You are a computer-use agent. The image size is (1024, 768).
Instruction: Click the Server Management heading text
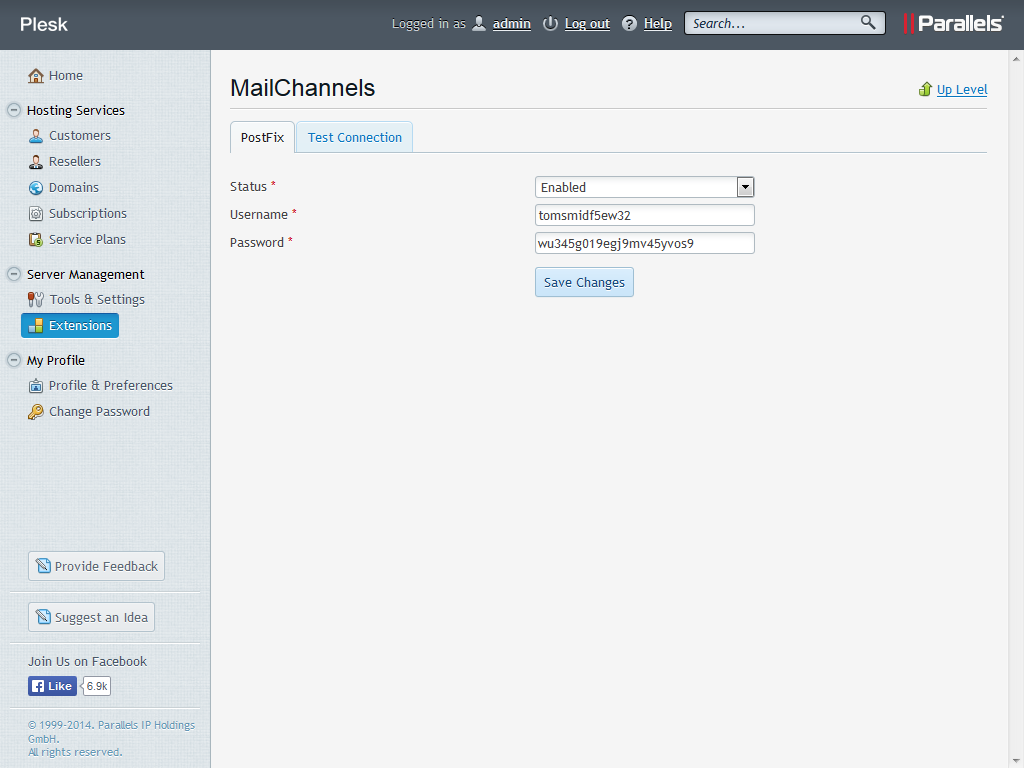86,274
